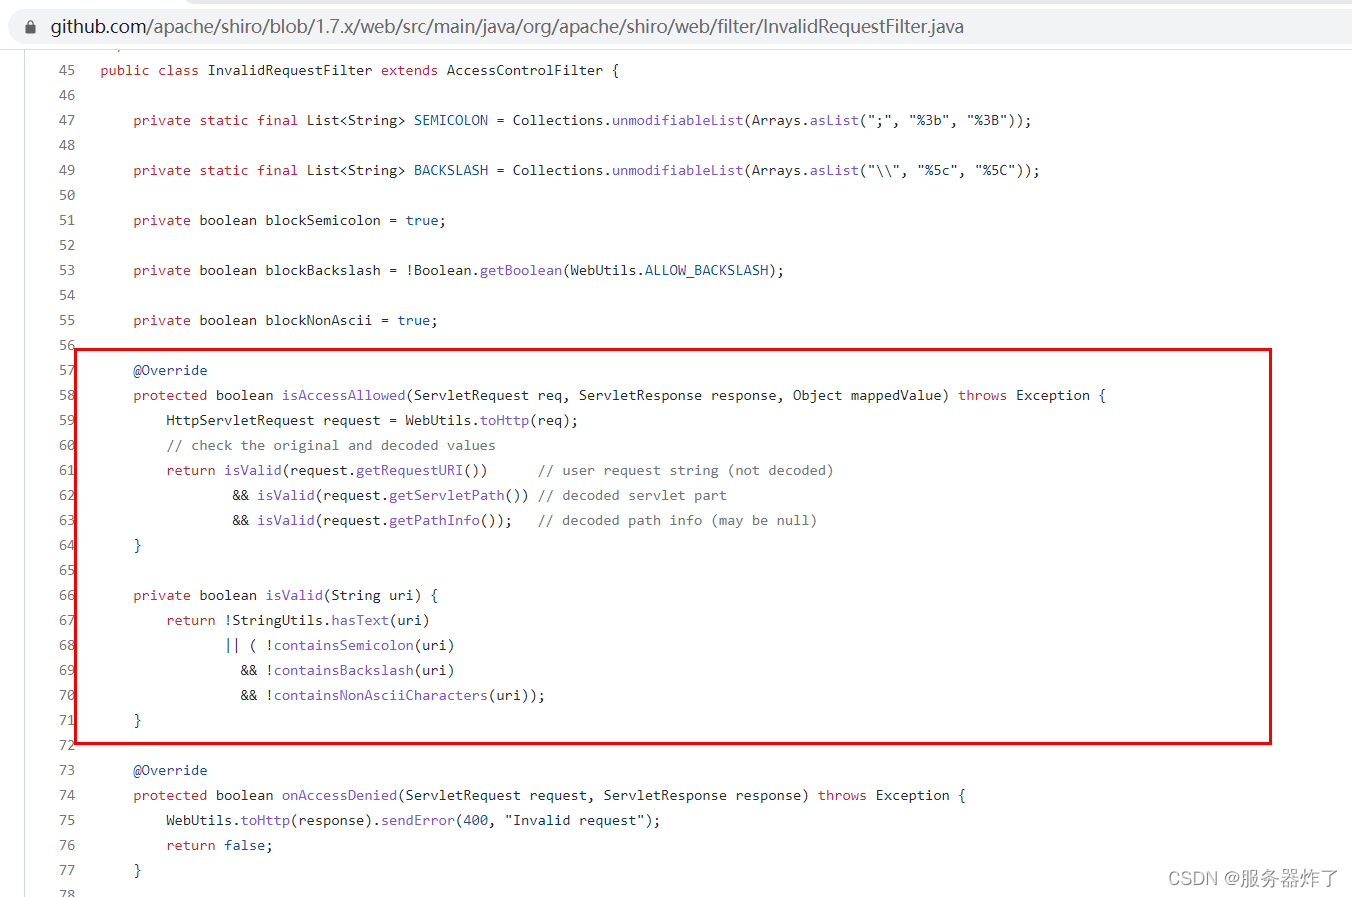This screenshot has width=1352, height=897.
Task: Click 'true' value of blockSemicolon
Action: click(x=422, y=220)
